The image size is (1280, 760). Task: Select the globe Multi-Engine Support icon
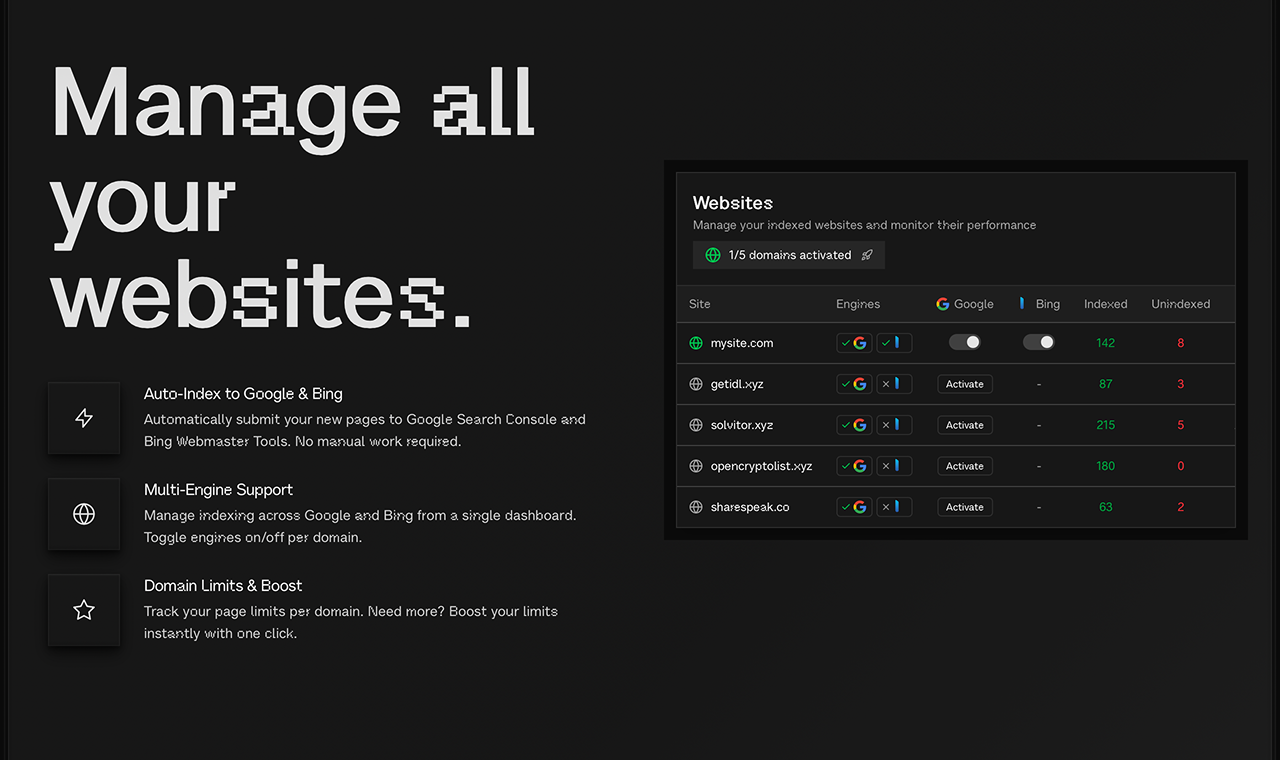(x=84, y=514)
